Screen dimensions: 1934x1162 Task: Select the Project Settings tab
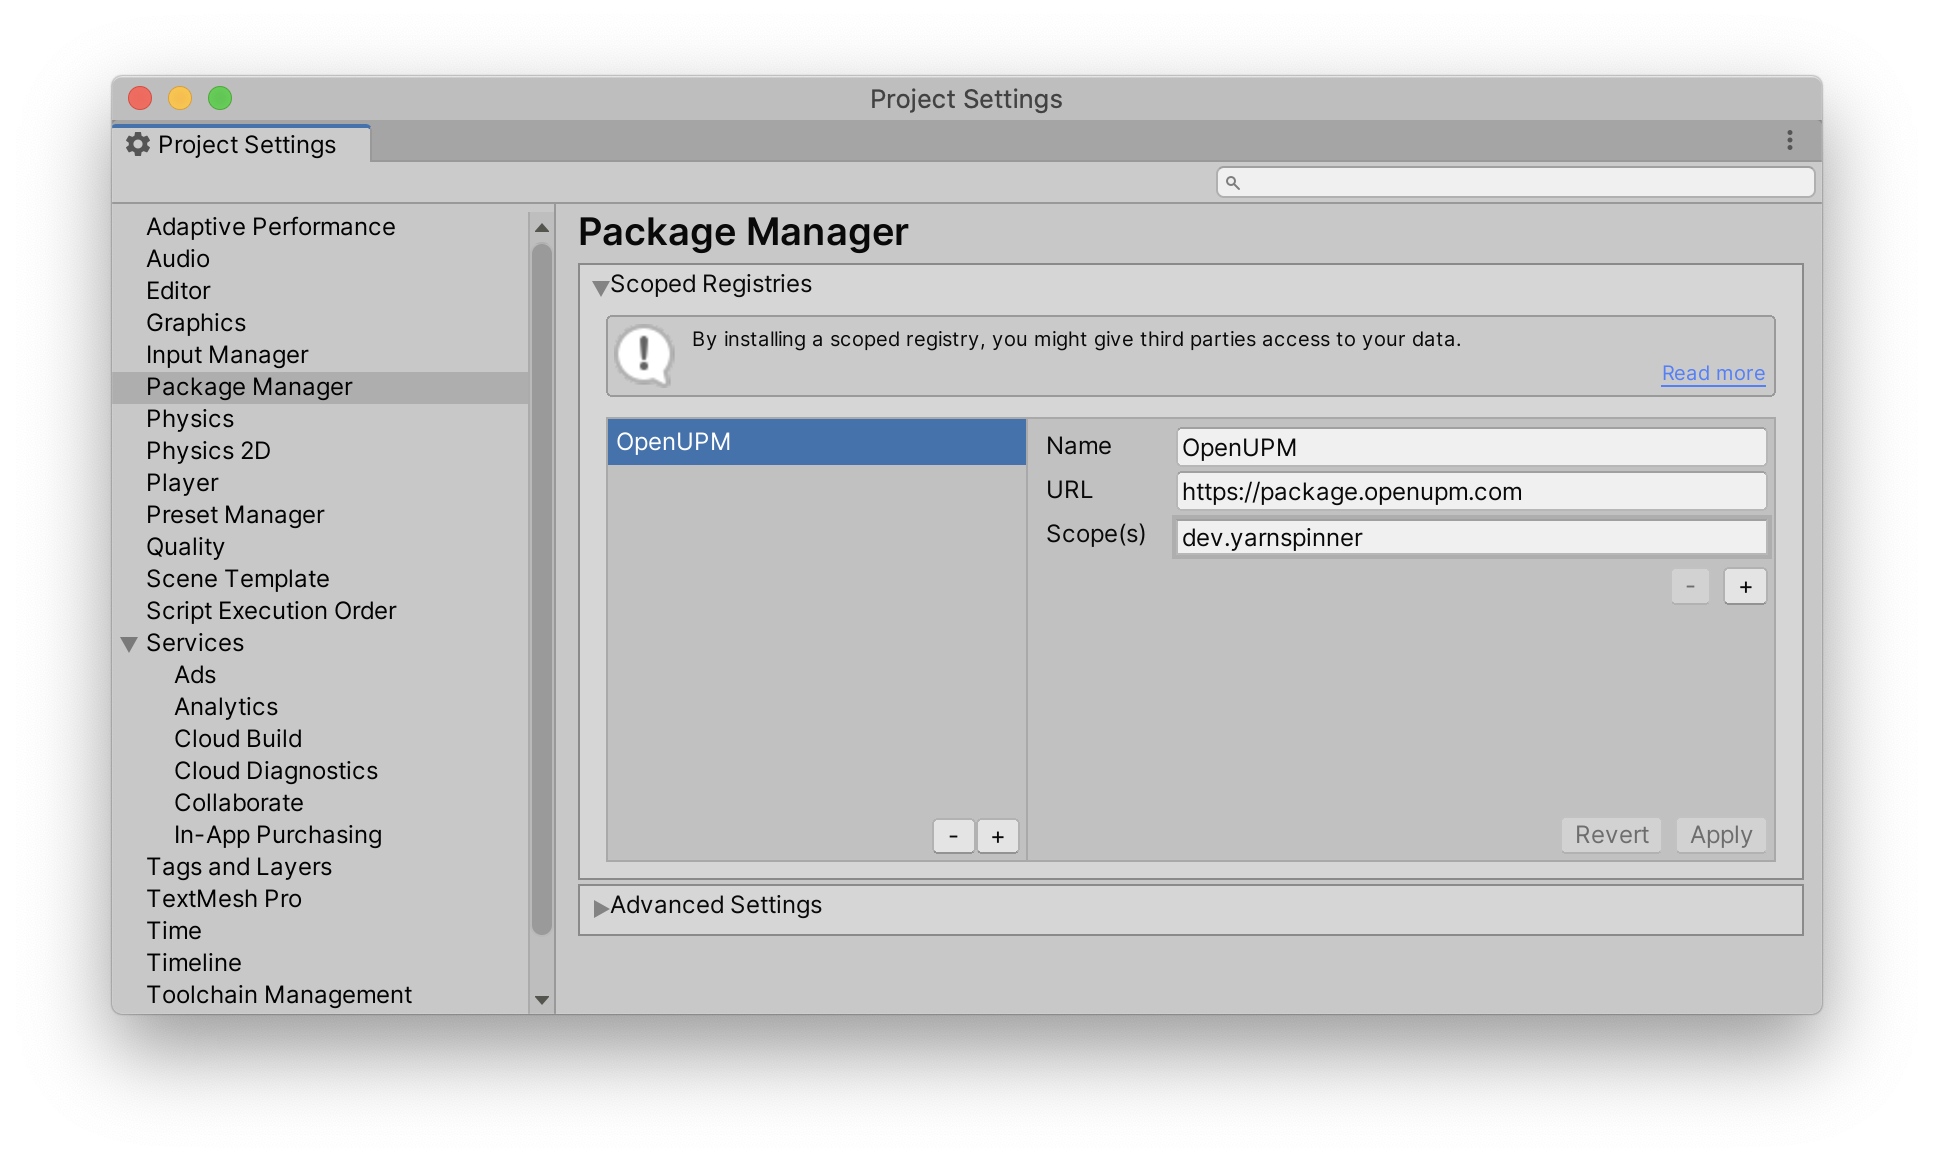coord(243,145)
